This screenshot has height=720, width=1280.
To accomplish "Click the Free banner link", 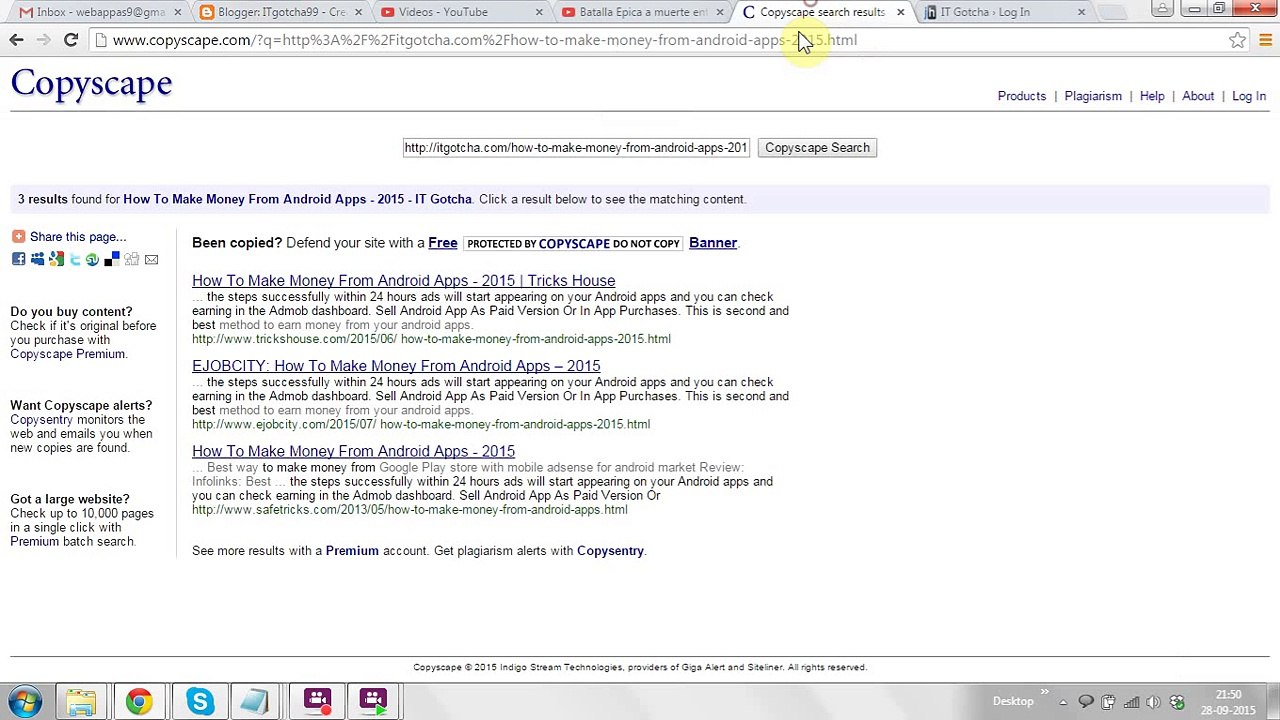I will coord(442,243).
